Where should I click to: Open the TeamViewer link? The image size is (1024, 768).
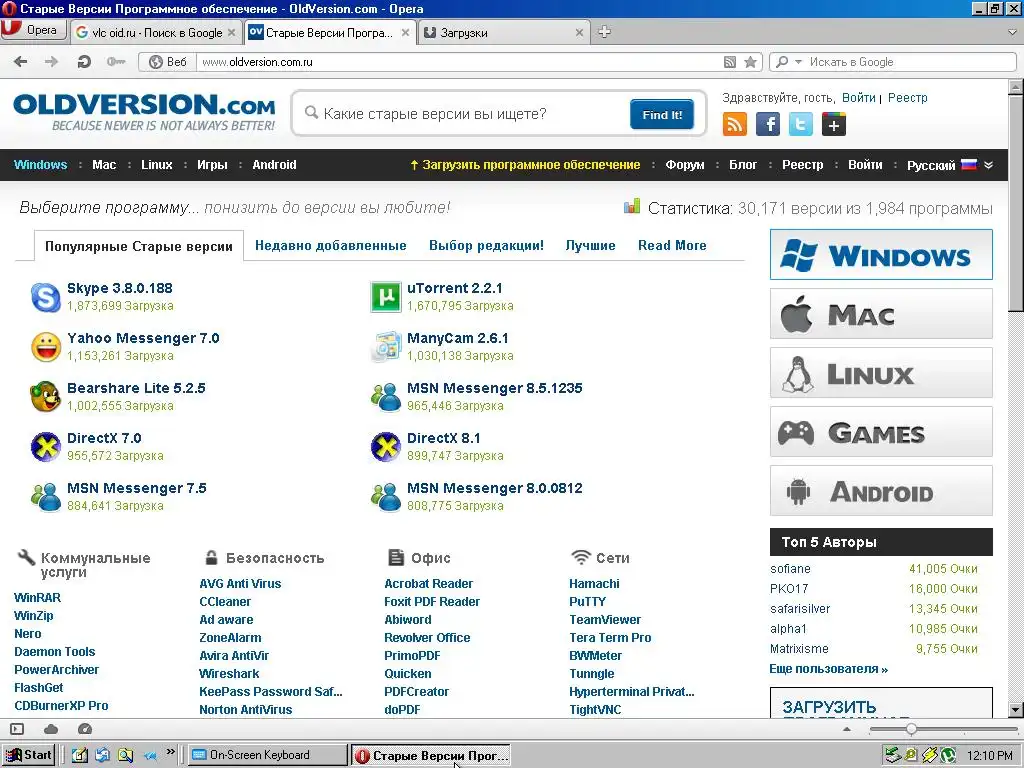[605, 620]
